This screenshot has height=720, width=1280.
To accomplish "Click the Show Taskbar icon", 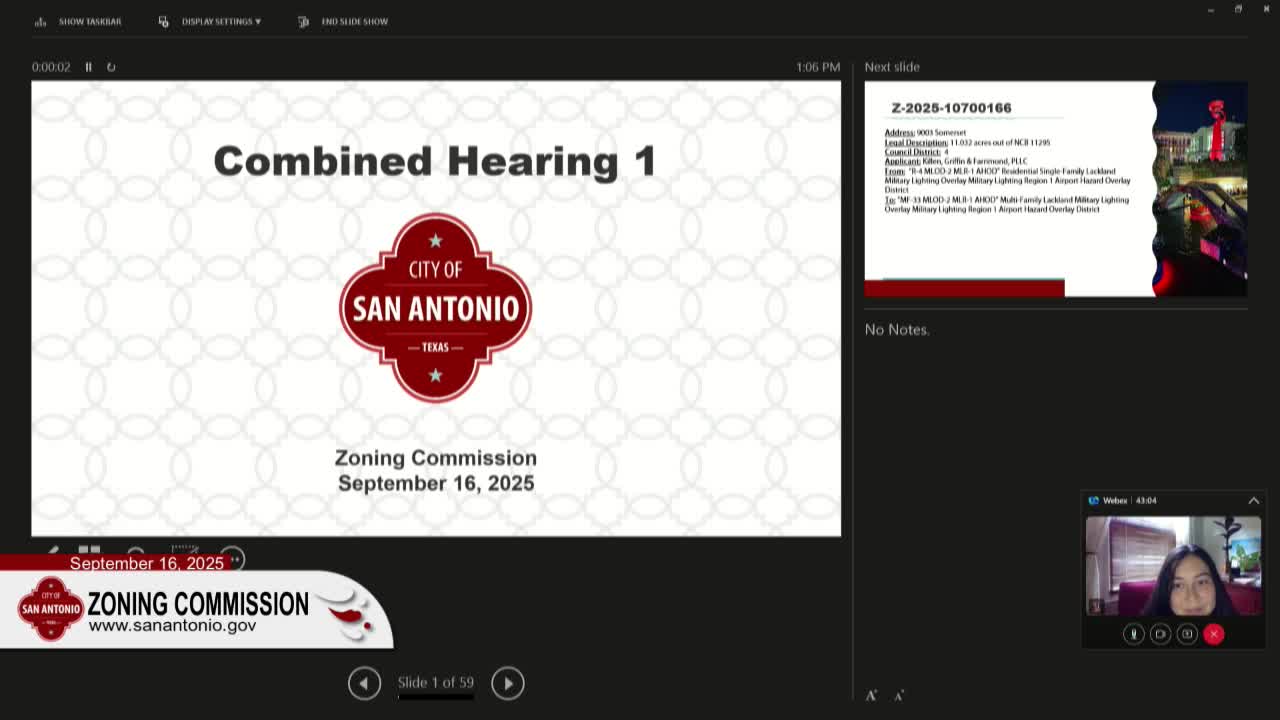I will (x=41, y=21).
